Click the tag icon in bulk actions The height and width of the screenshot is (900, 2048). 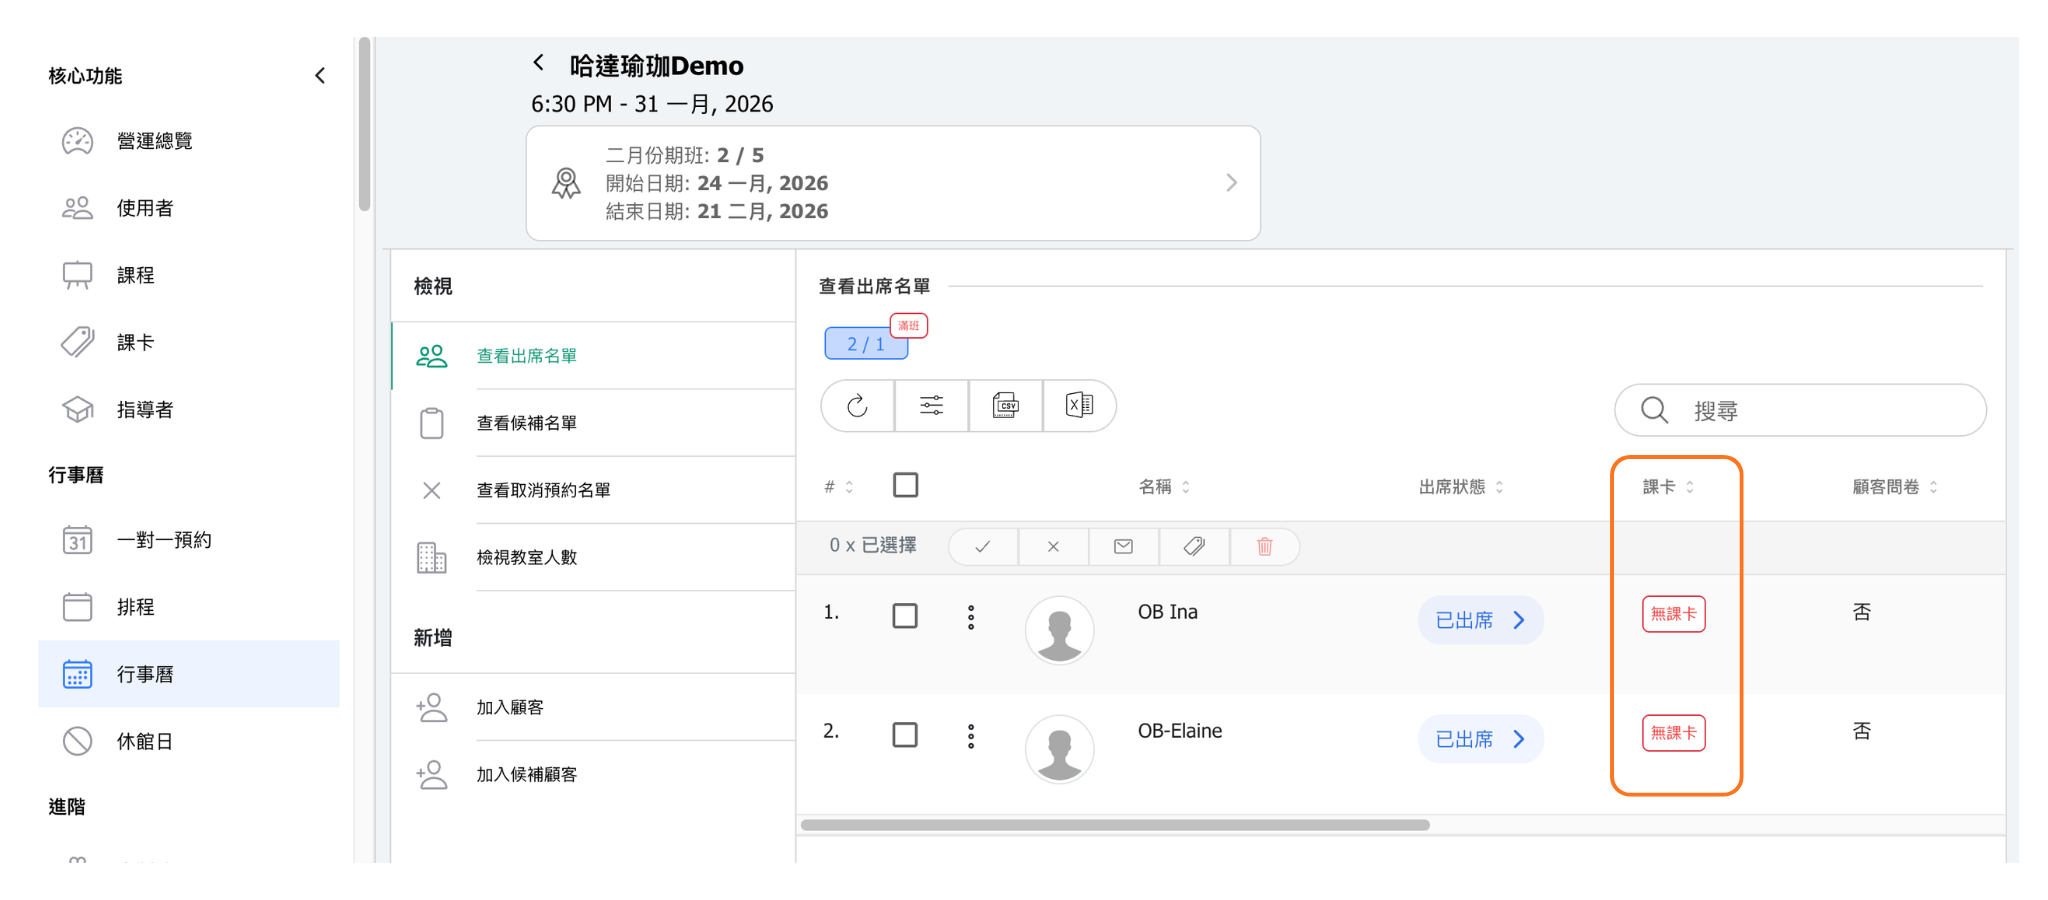coord(1194,547)
